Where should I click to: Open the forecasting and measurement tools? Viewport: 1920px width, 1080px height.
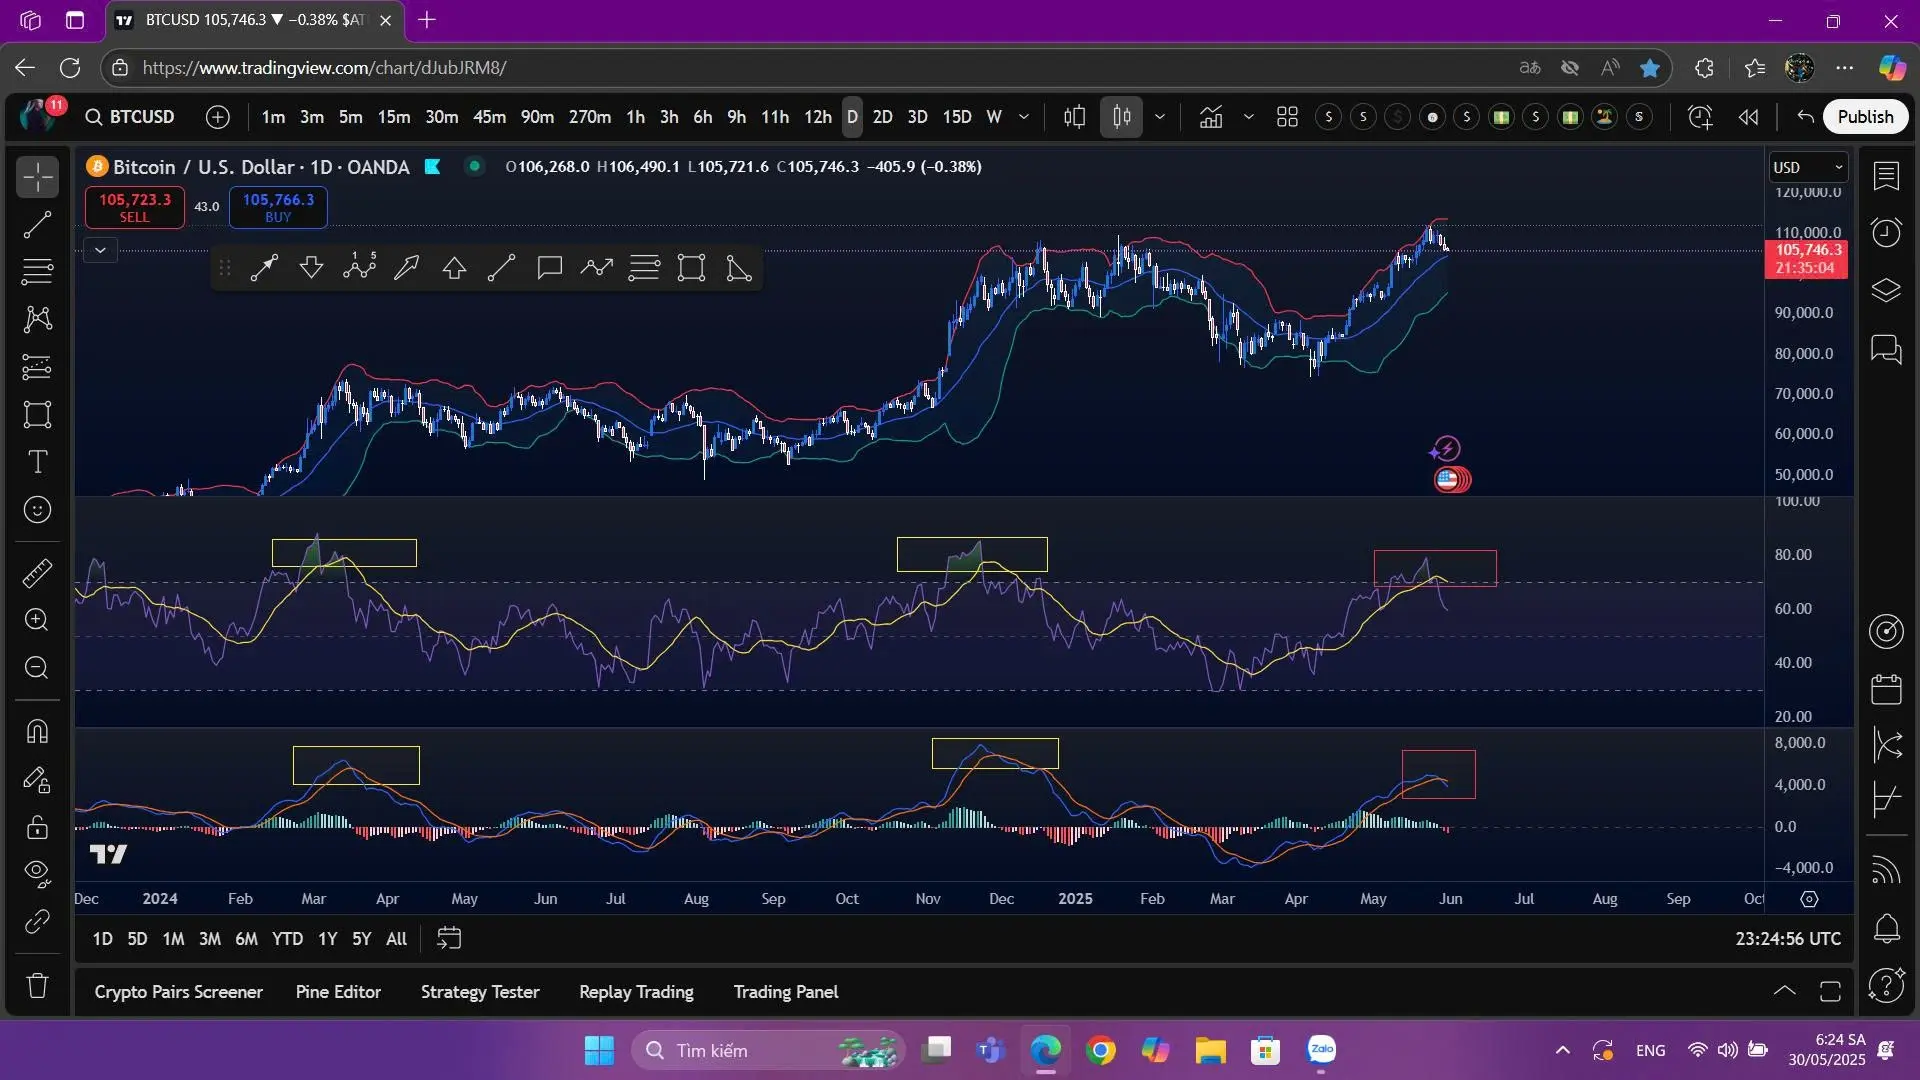click(x=37, y=367)
